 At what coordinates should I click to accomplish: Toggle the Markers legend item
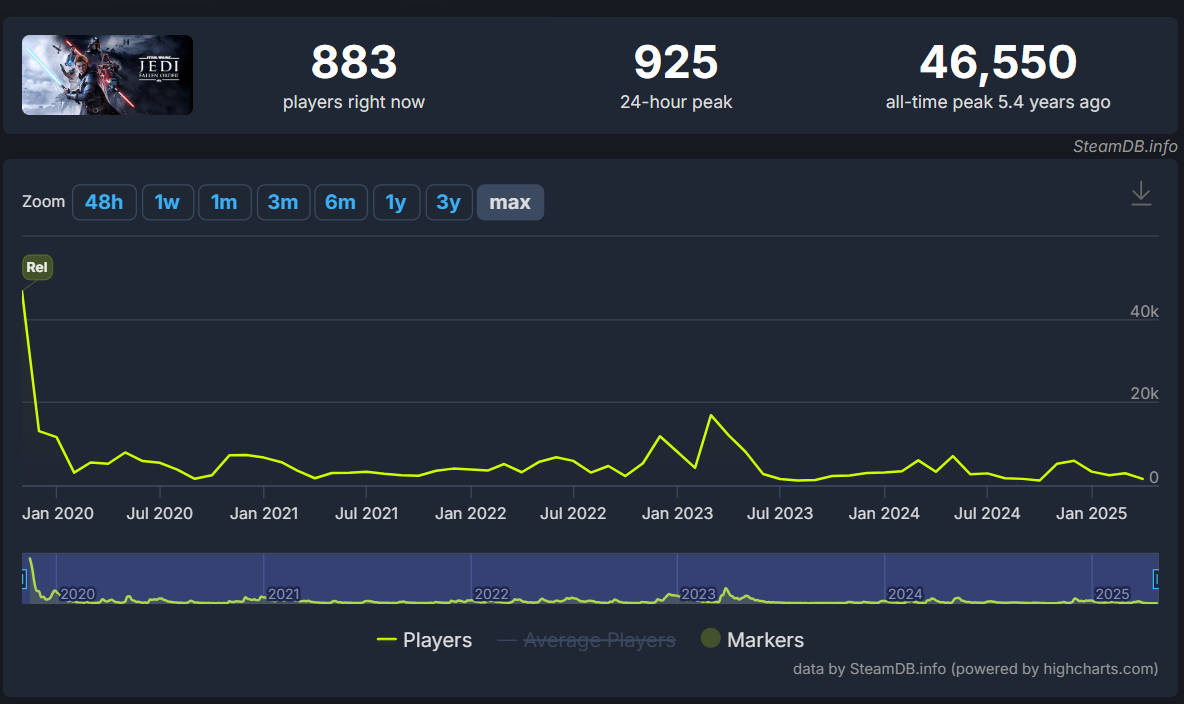click(752, 640)
